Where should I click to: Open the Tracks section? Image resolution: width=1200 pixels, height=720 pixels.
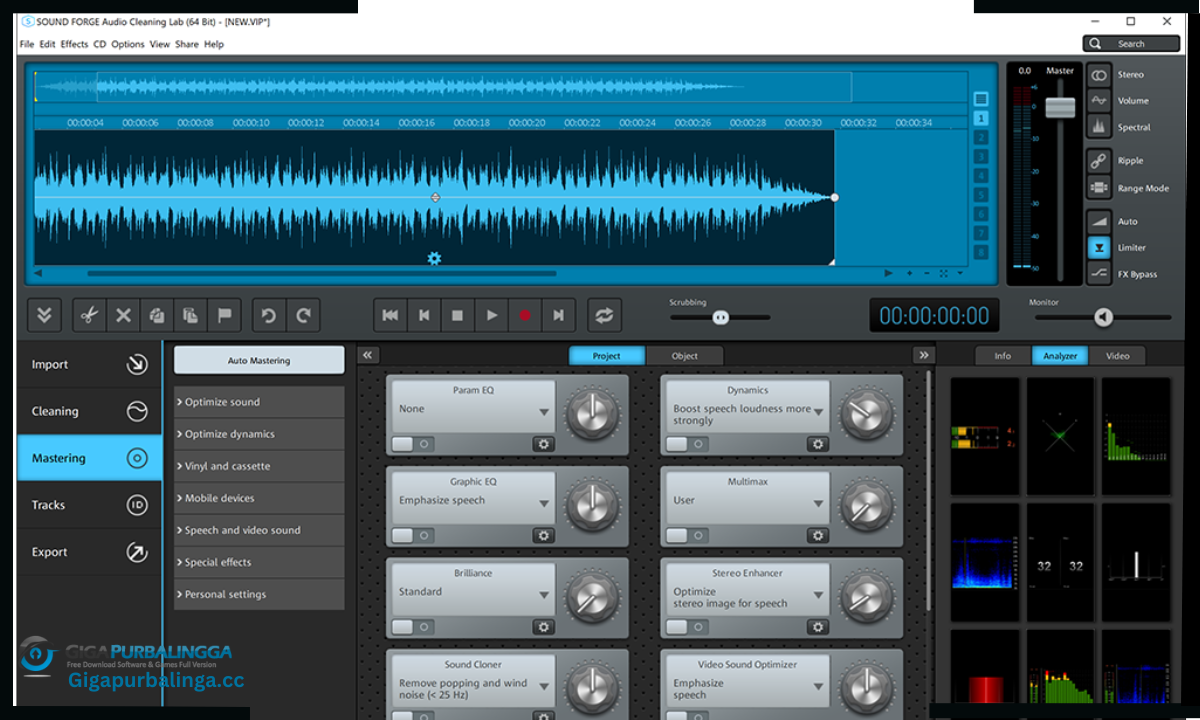pos(89,505)
